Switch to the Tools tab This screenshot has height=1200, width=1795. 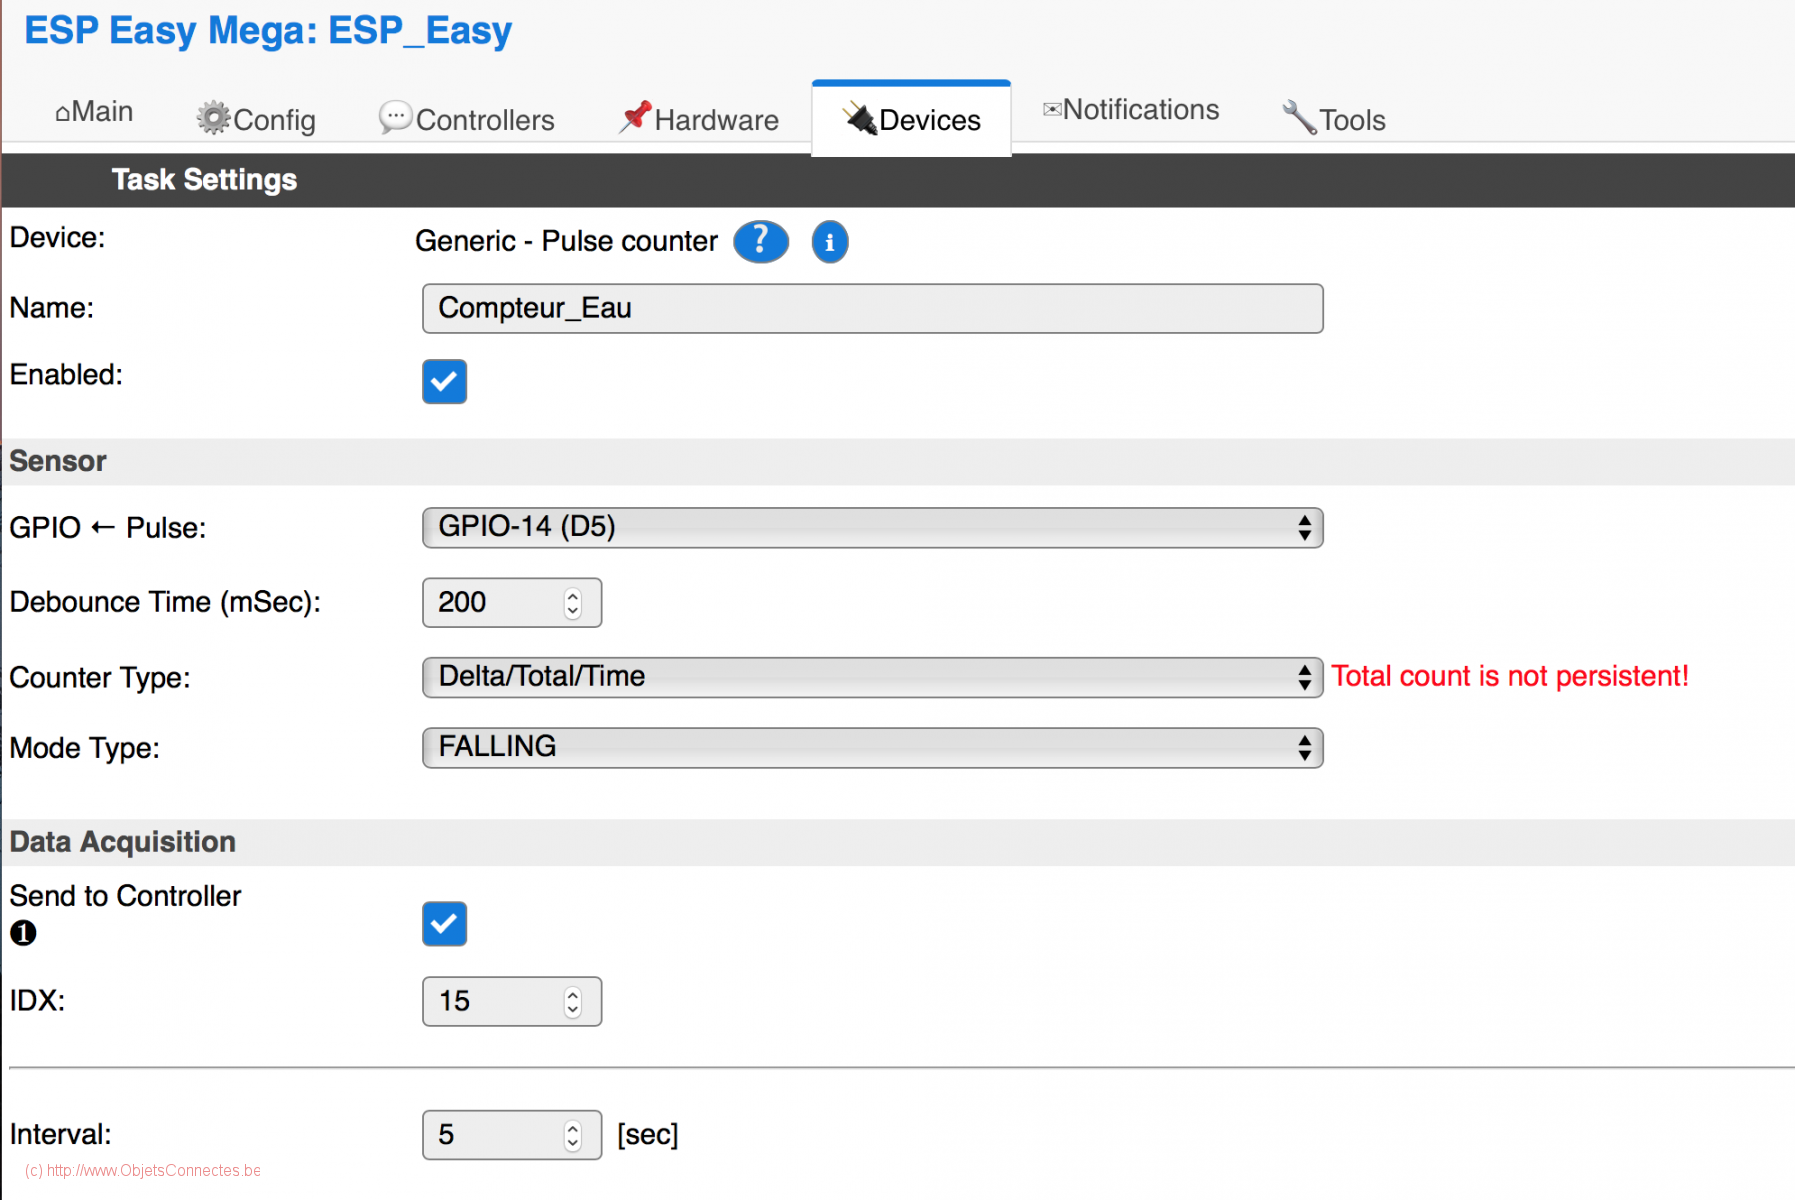[1334, 119]
